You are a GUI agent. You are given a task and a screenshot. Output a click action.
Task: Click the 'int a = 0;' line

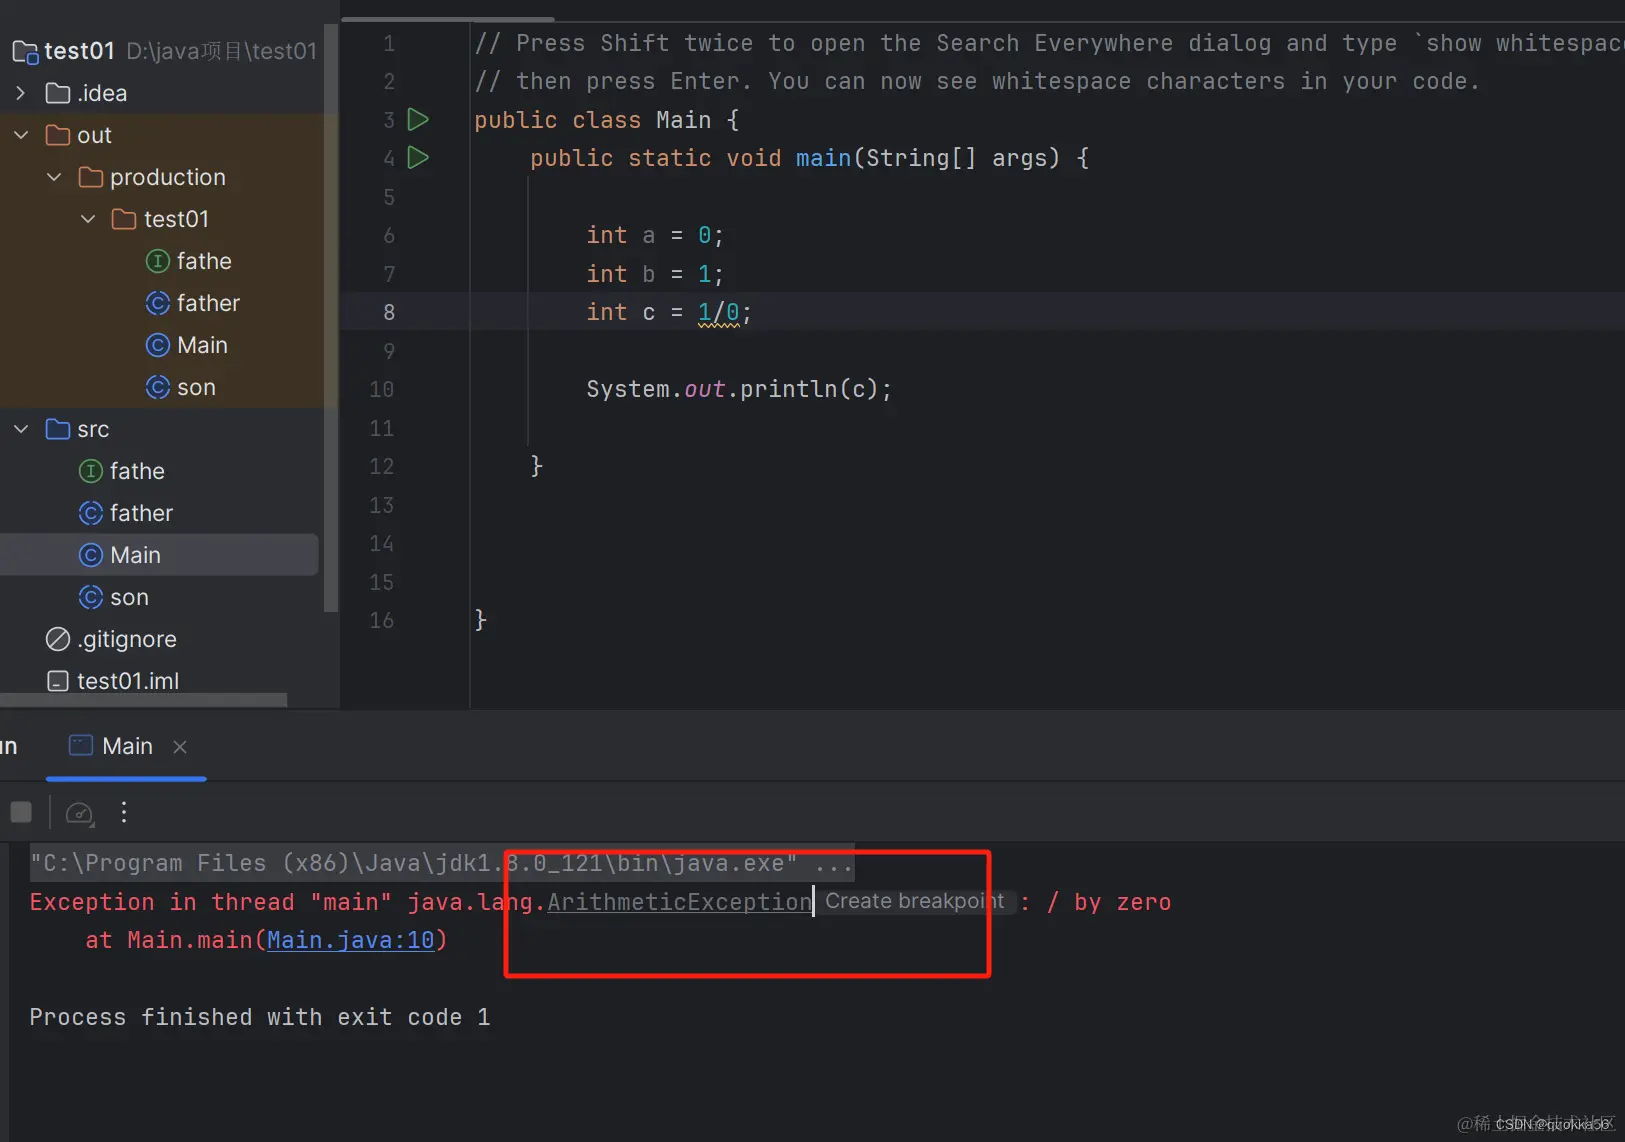pos(654,235)
